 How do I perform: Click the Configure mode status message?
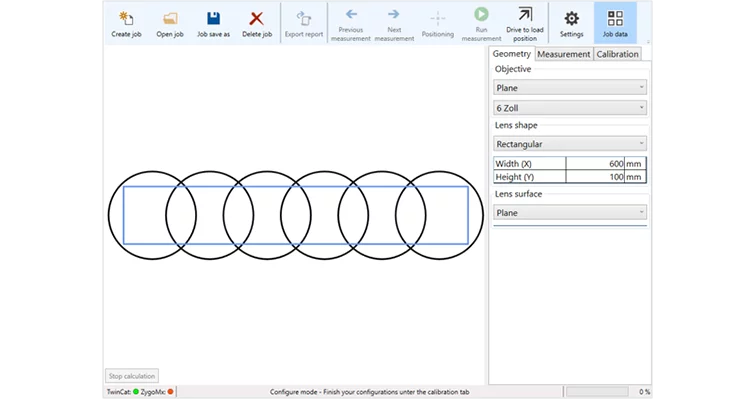point(369,392)
